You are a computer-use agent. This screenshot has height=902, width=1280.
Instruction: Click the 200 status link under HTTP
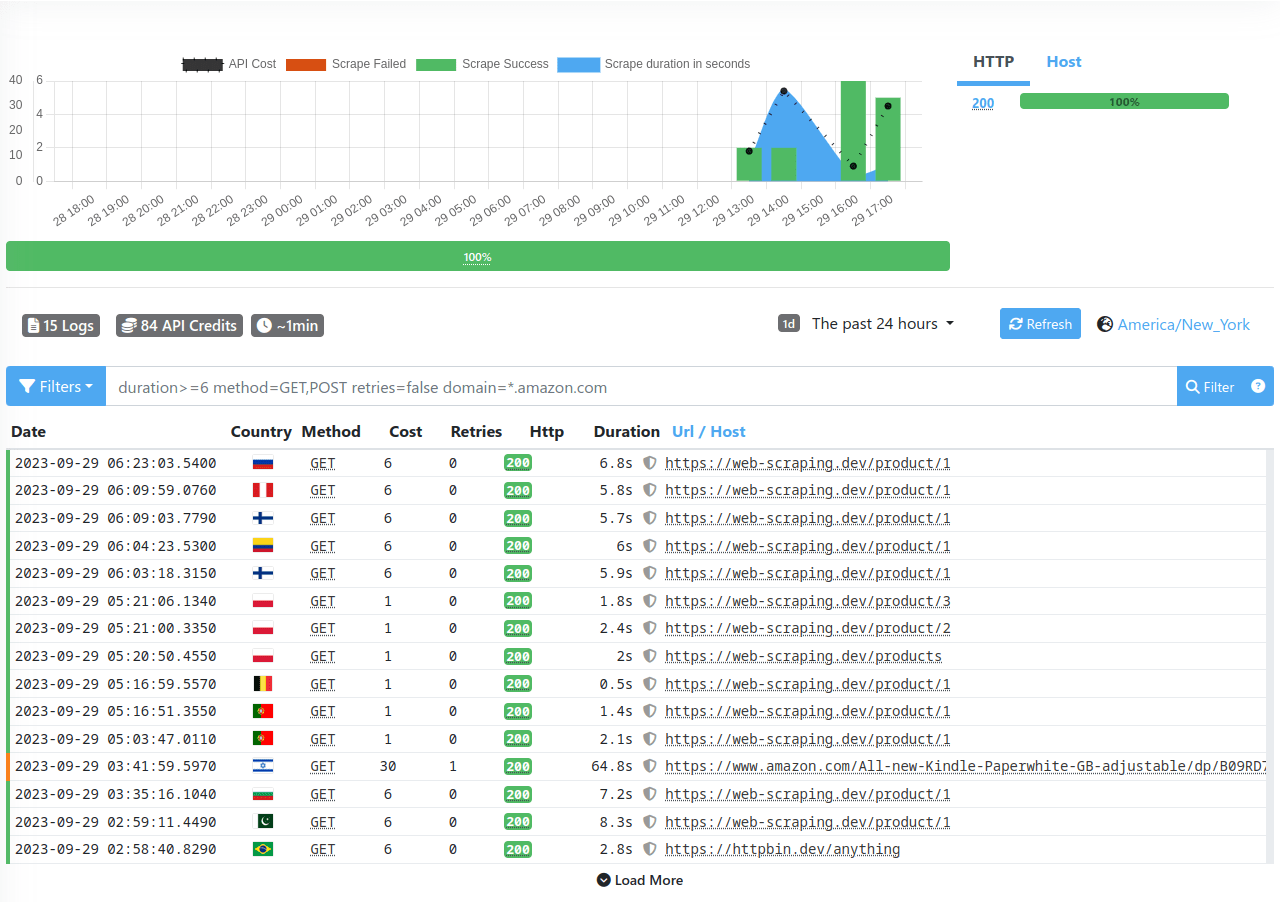(982, 102)
